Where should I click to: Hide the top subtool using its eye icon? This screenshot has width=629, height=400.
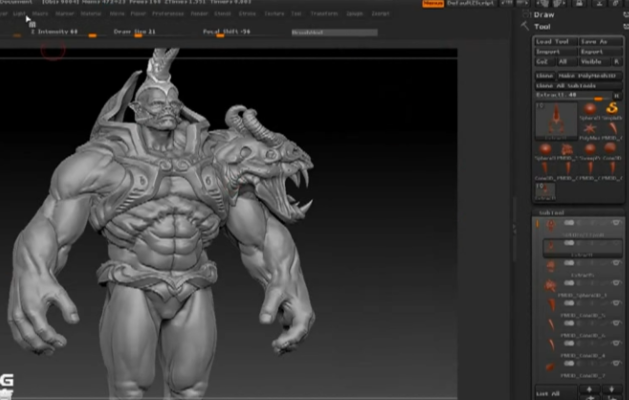617,223
